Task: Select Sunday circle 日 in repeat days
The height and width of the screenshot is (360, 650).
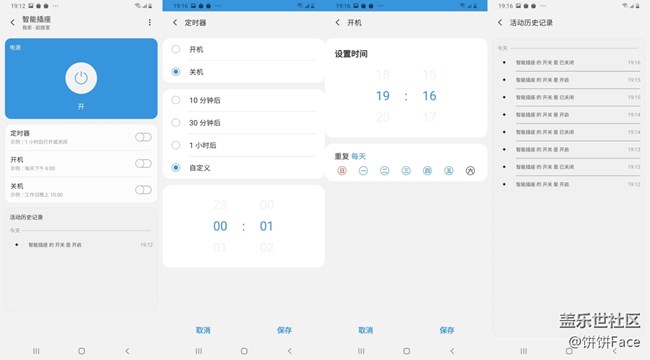Action: pos(342,170)
